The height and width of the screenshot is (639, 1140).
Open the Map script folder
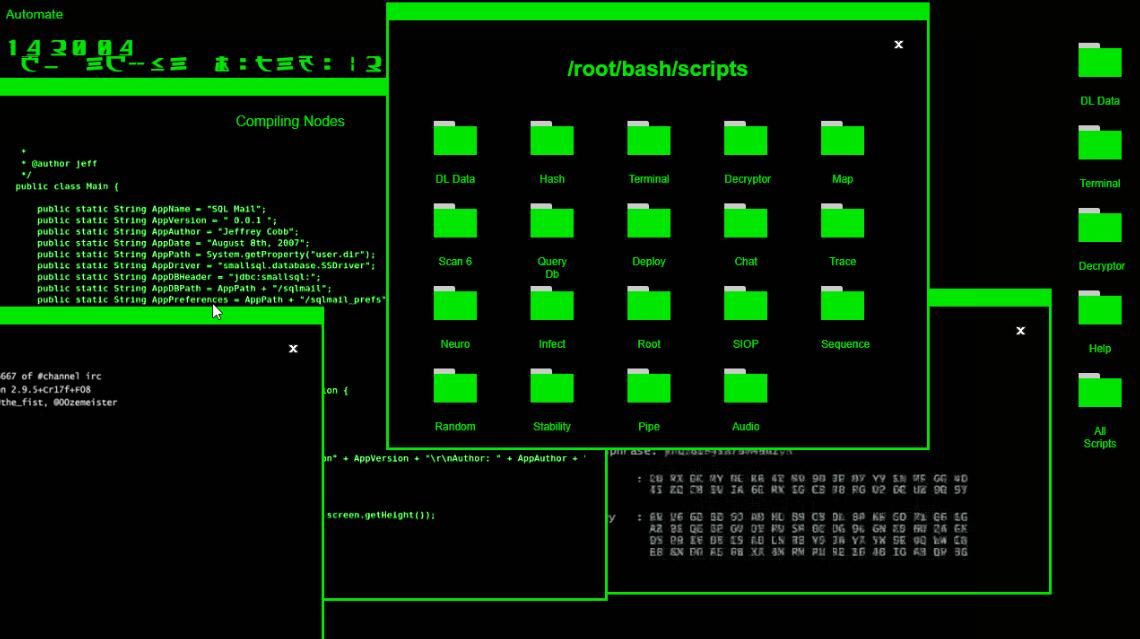[842, 138]
